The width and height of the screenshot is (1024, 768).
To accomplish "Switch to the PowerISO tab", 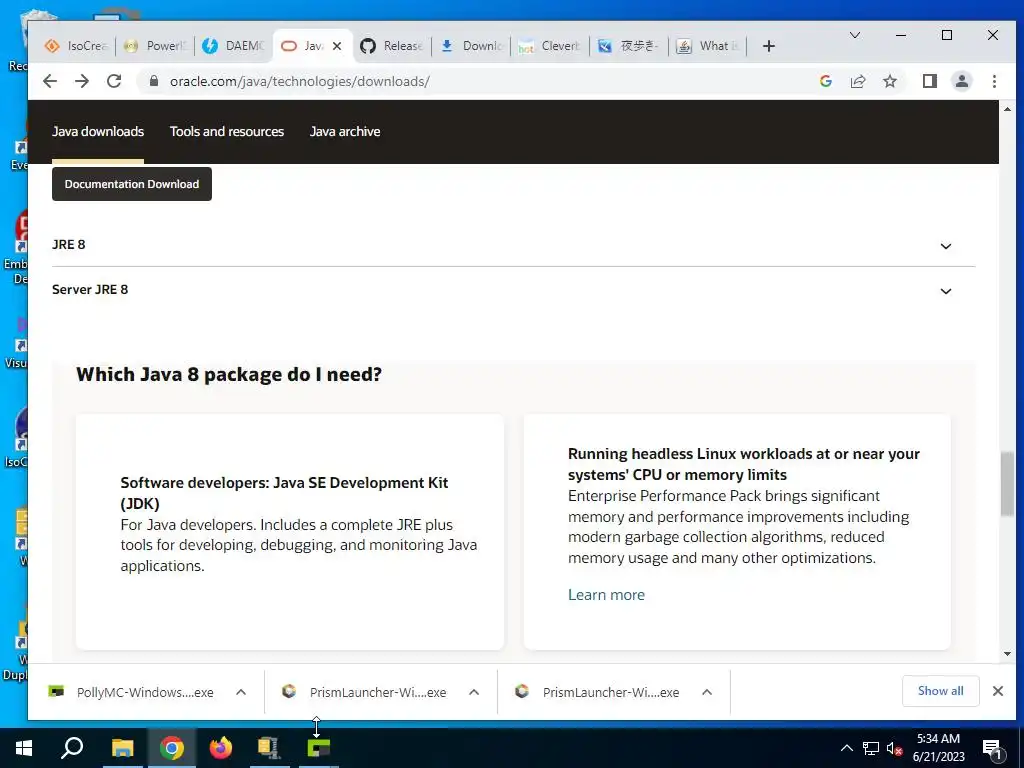I will (x=155, y=46).
